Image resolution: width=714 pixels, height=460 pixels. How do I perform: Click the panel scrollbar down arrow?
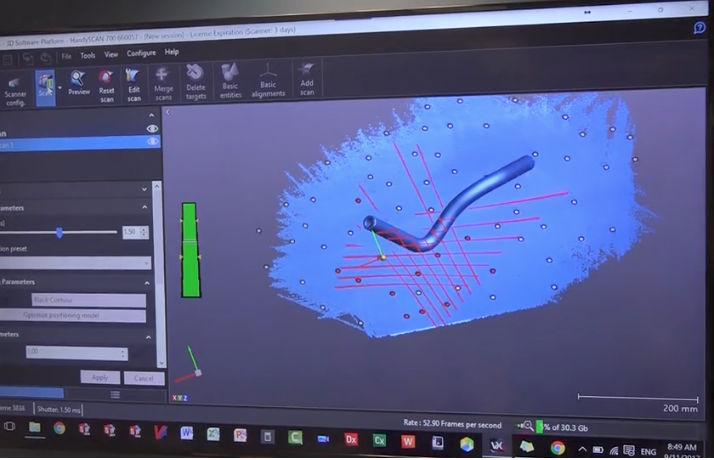coord(162,363)
